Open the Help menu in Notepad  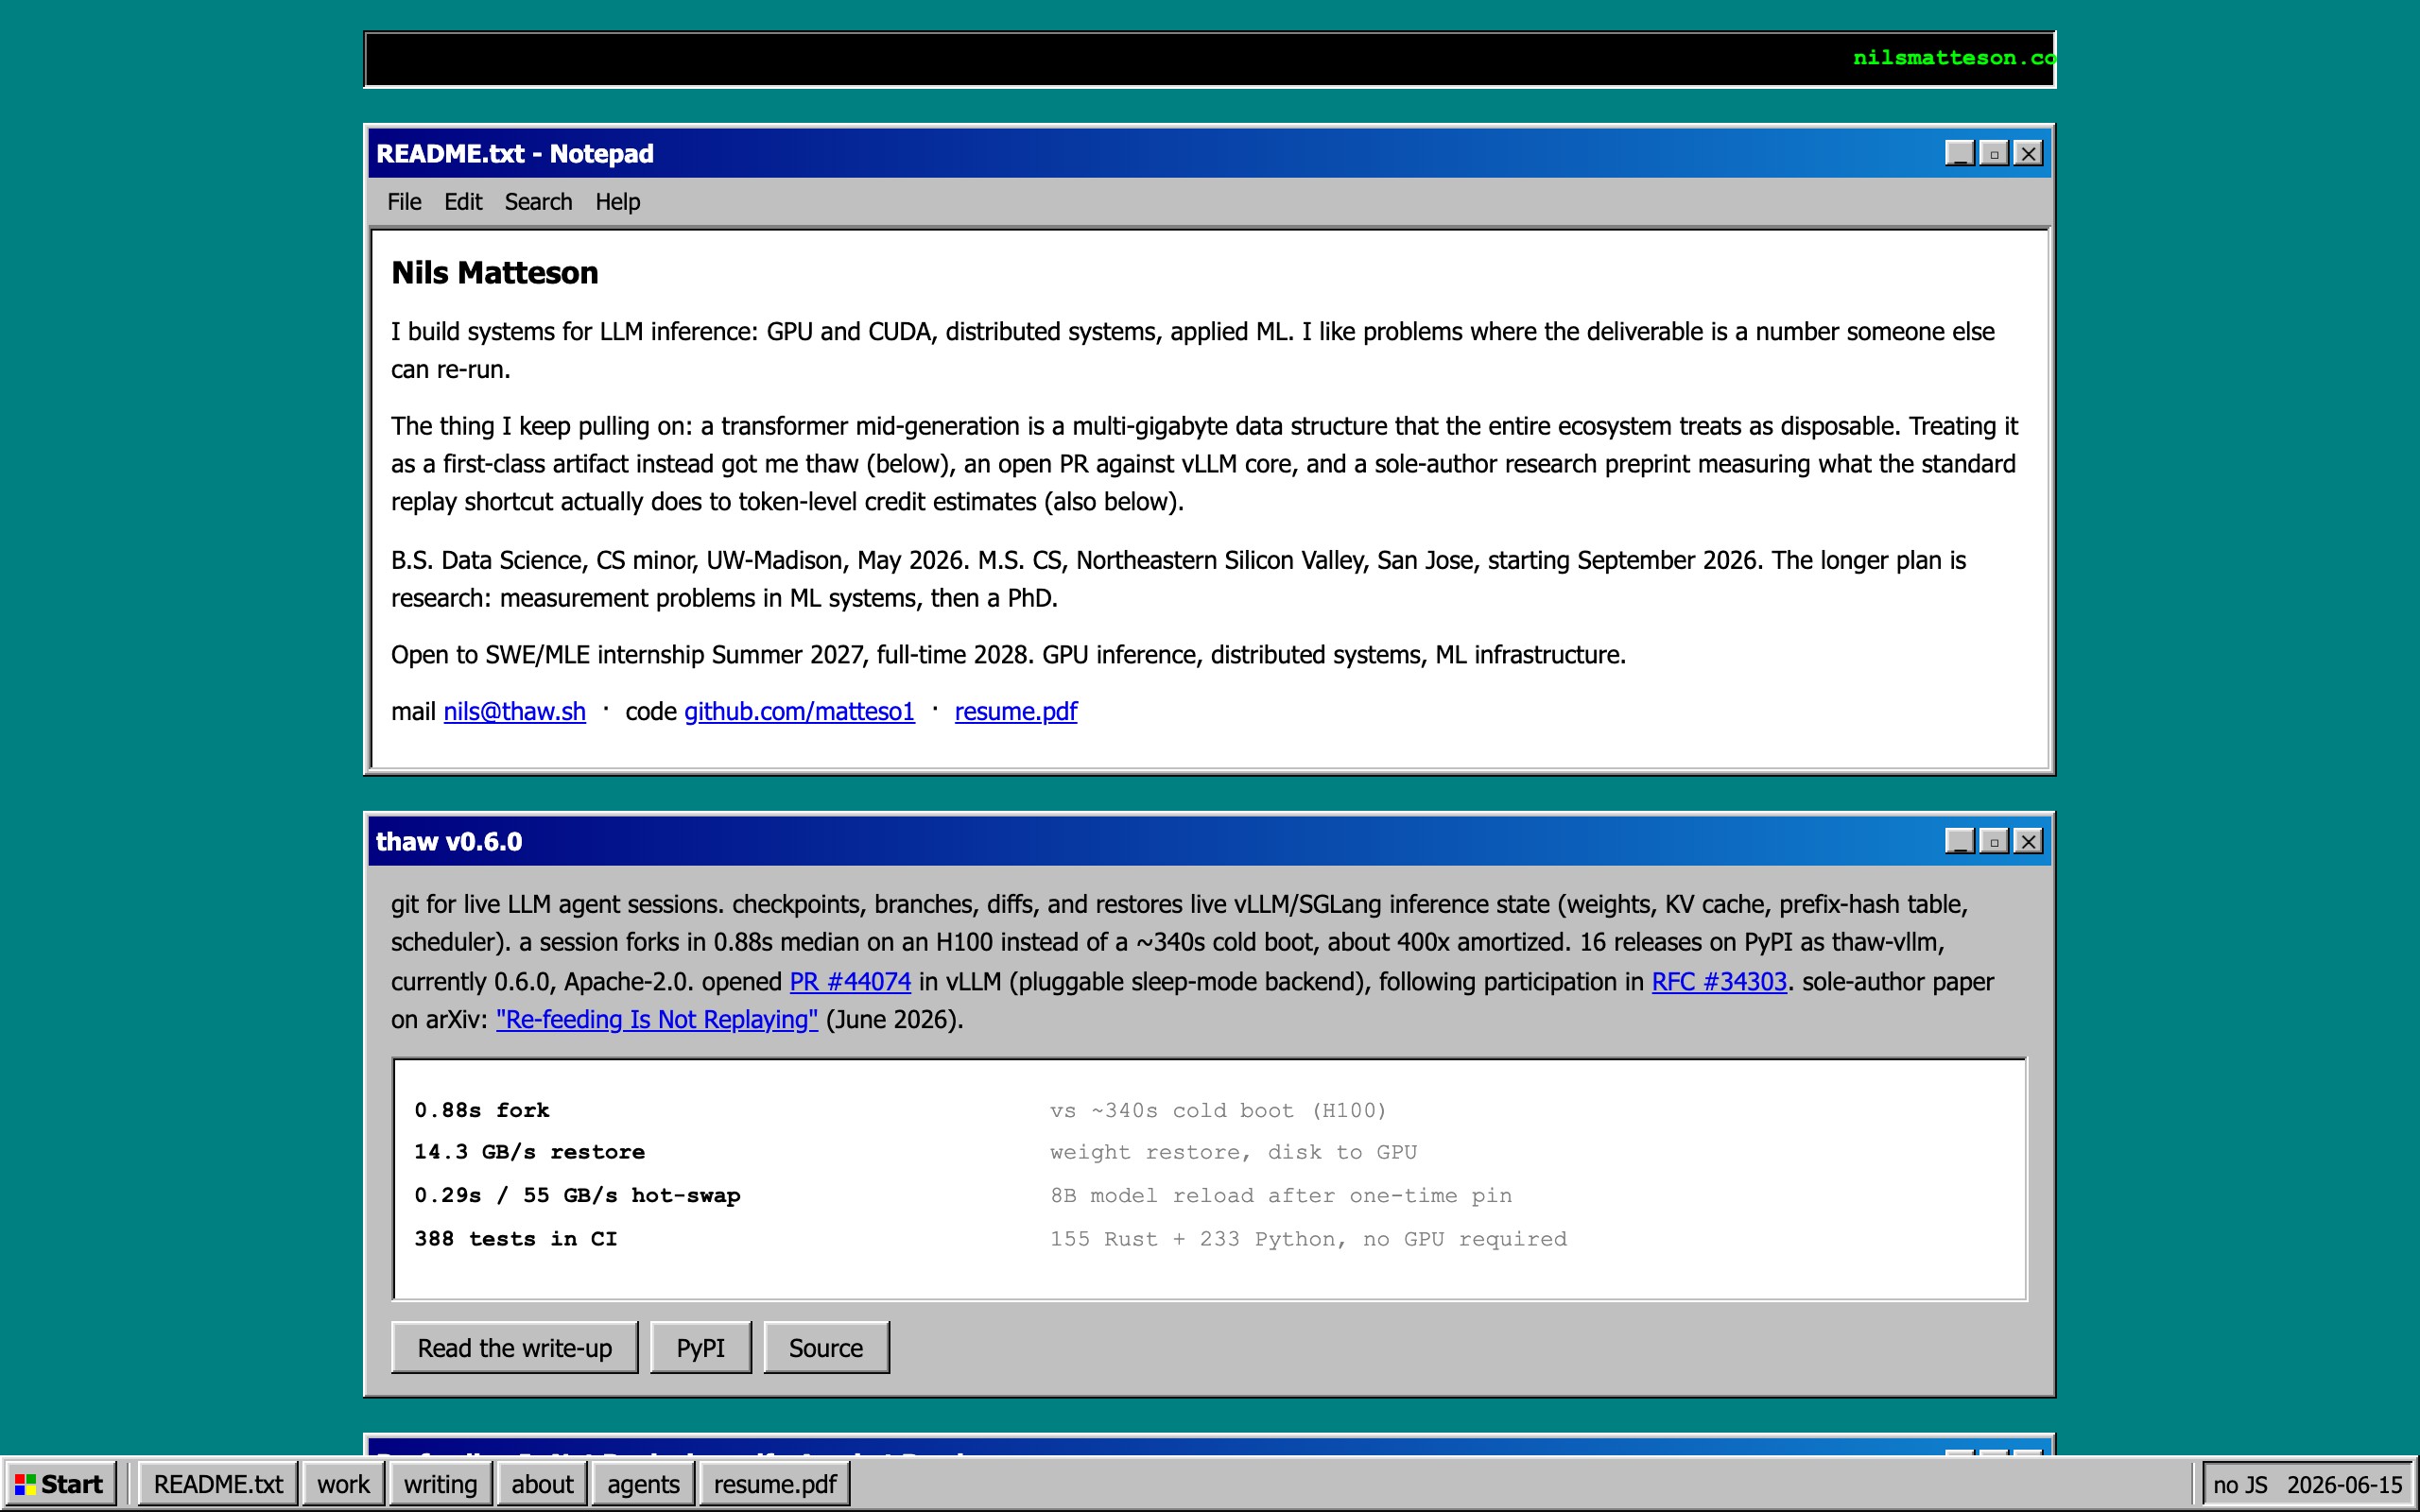pyautogui.click(x=617, y=202)
